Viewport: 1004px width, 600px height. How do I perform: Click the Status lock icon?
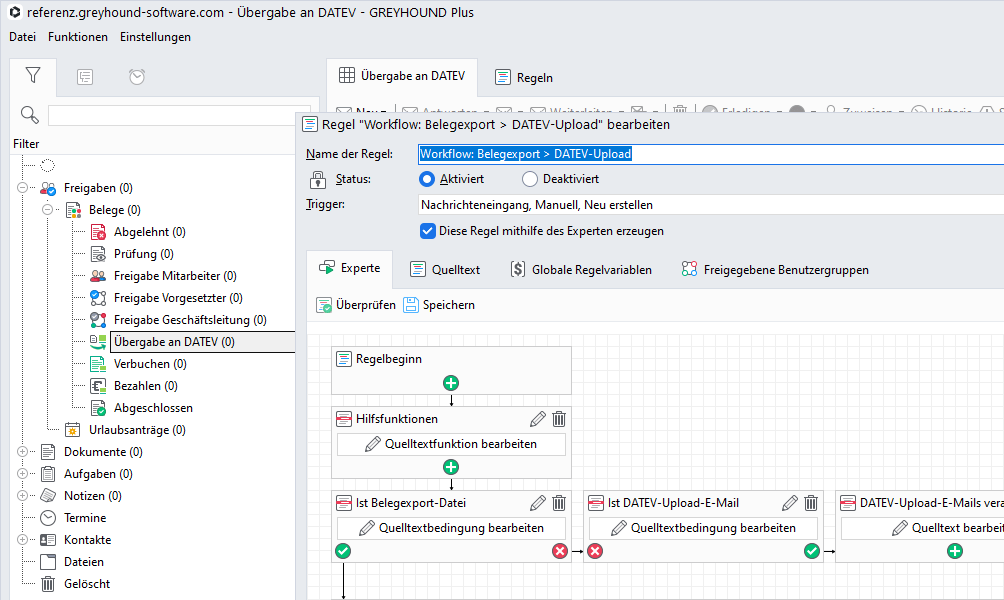pyautogui.click(x=318, y=179)
